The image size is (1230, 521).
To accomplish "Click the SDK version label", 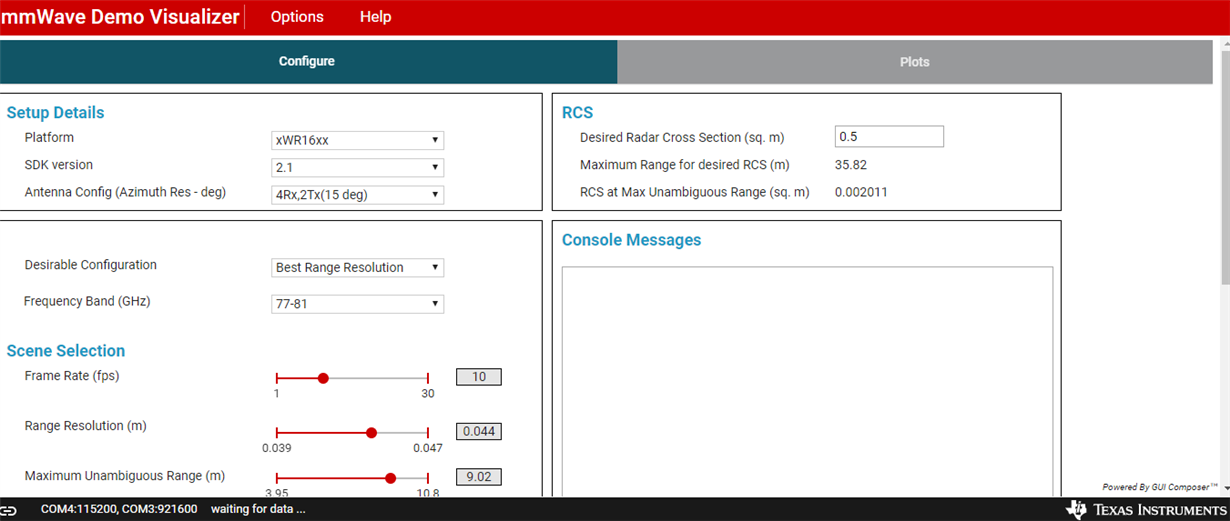I will (x=59, y=165).
